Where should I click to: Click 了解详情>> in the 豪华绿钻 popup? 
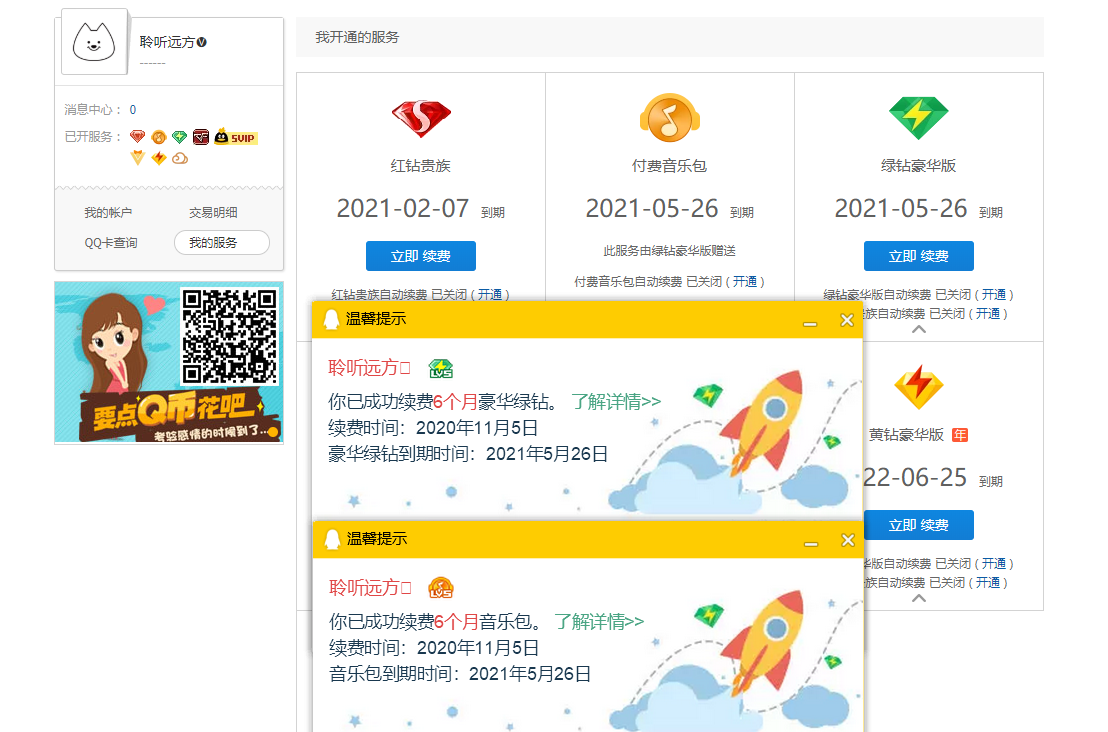616,402
